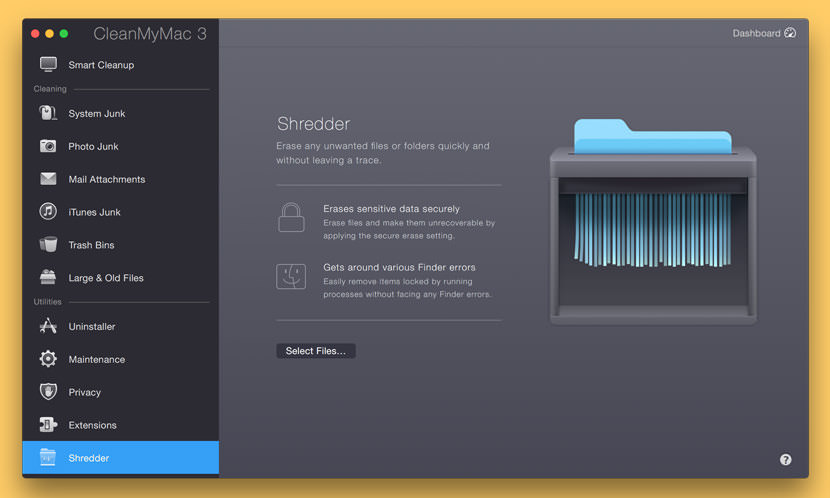Click the red close window button
830x498 pixels.
coord(35,33)
